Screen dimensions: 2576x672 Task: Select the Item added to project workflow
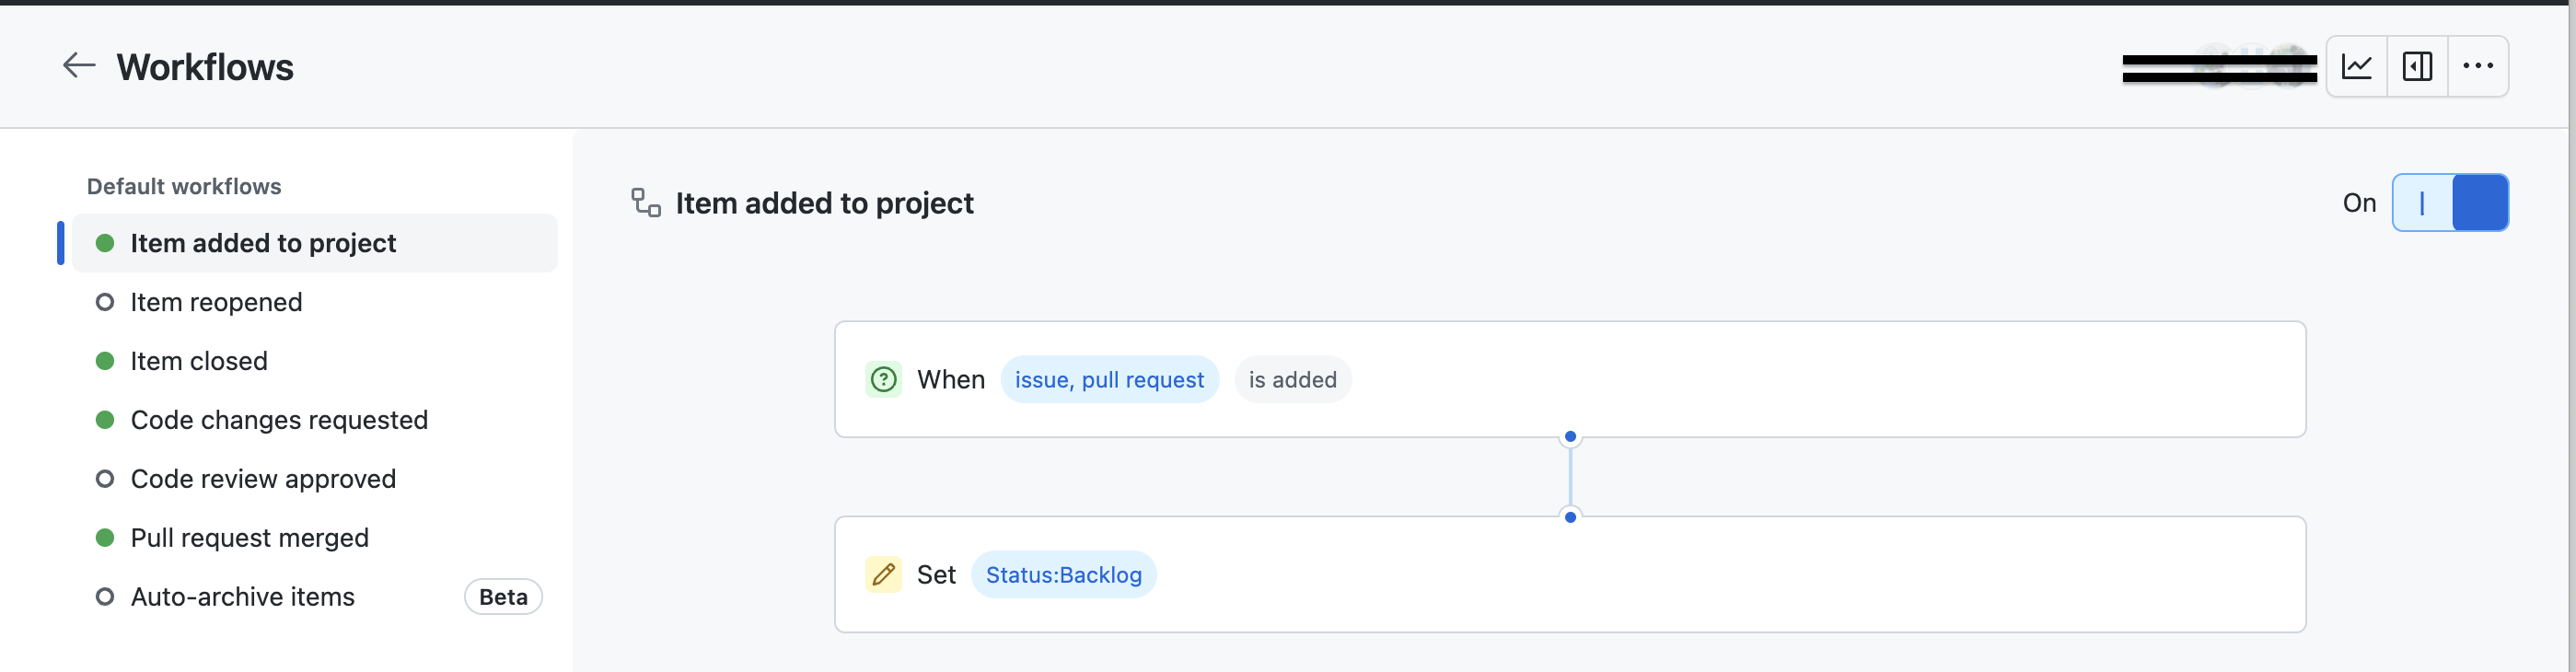point(263,243)
